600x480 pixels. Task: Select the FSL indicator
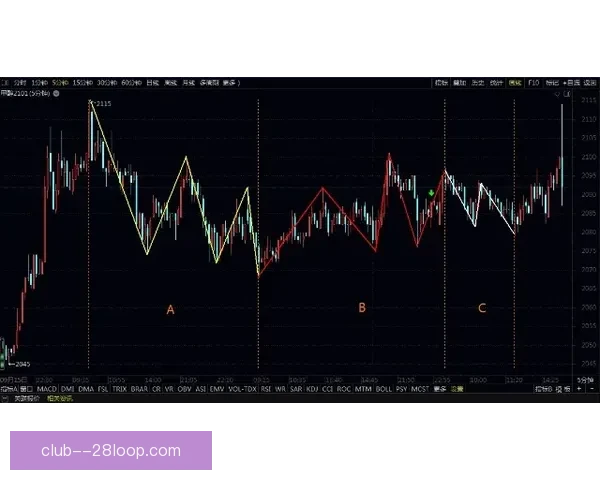point(103,389)
